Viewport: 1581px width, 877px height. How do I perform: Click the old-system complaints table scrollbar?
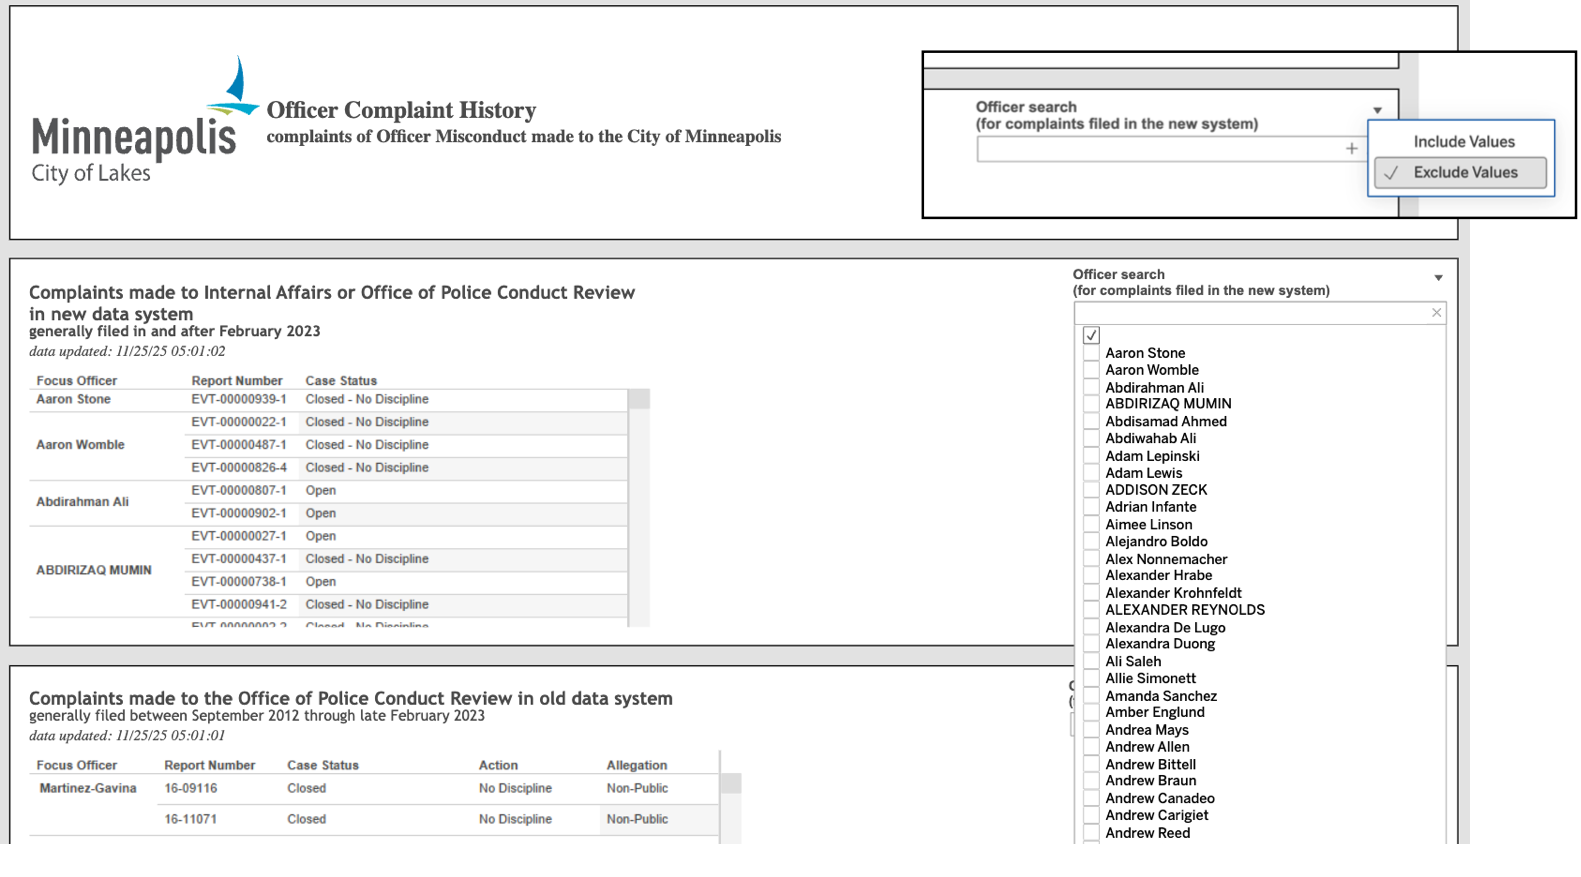coord(731,784)
